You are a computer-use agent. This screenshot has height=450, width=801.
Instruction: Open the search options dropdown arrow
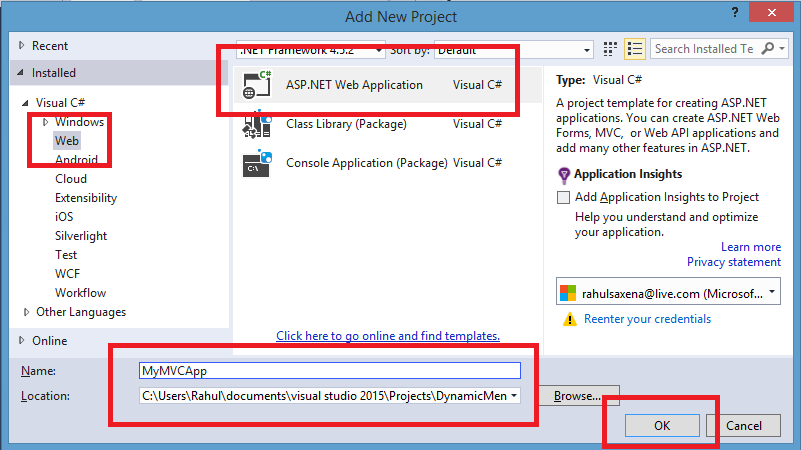click(782, 49)
